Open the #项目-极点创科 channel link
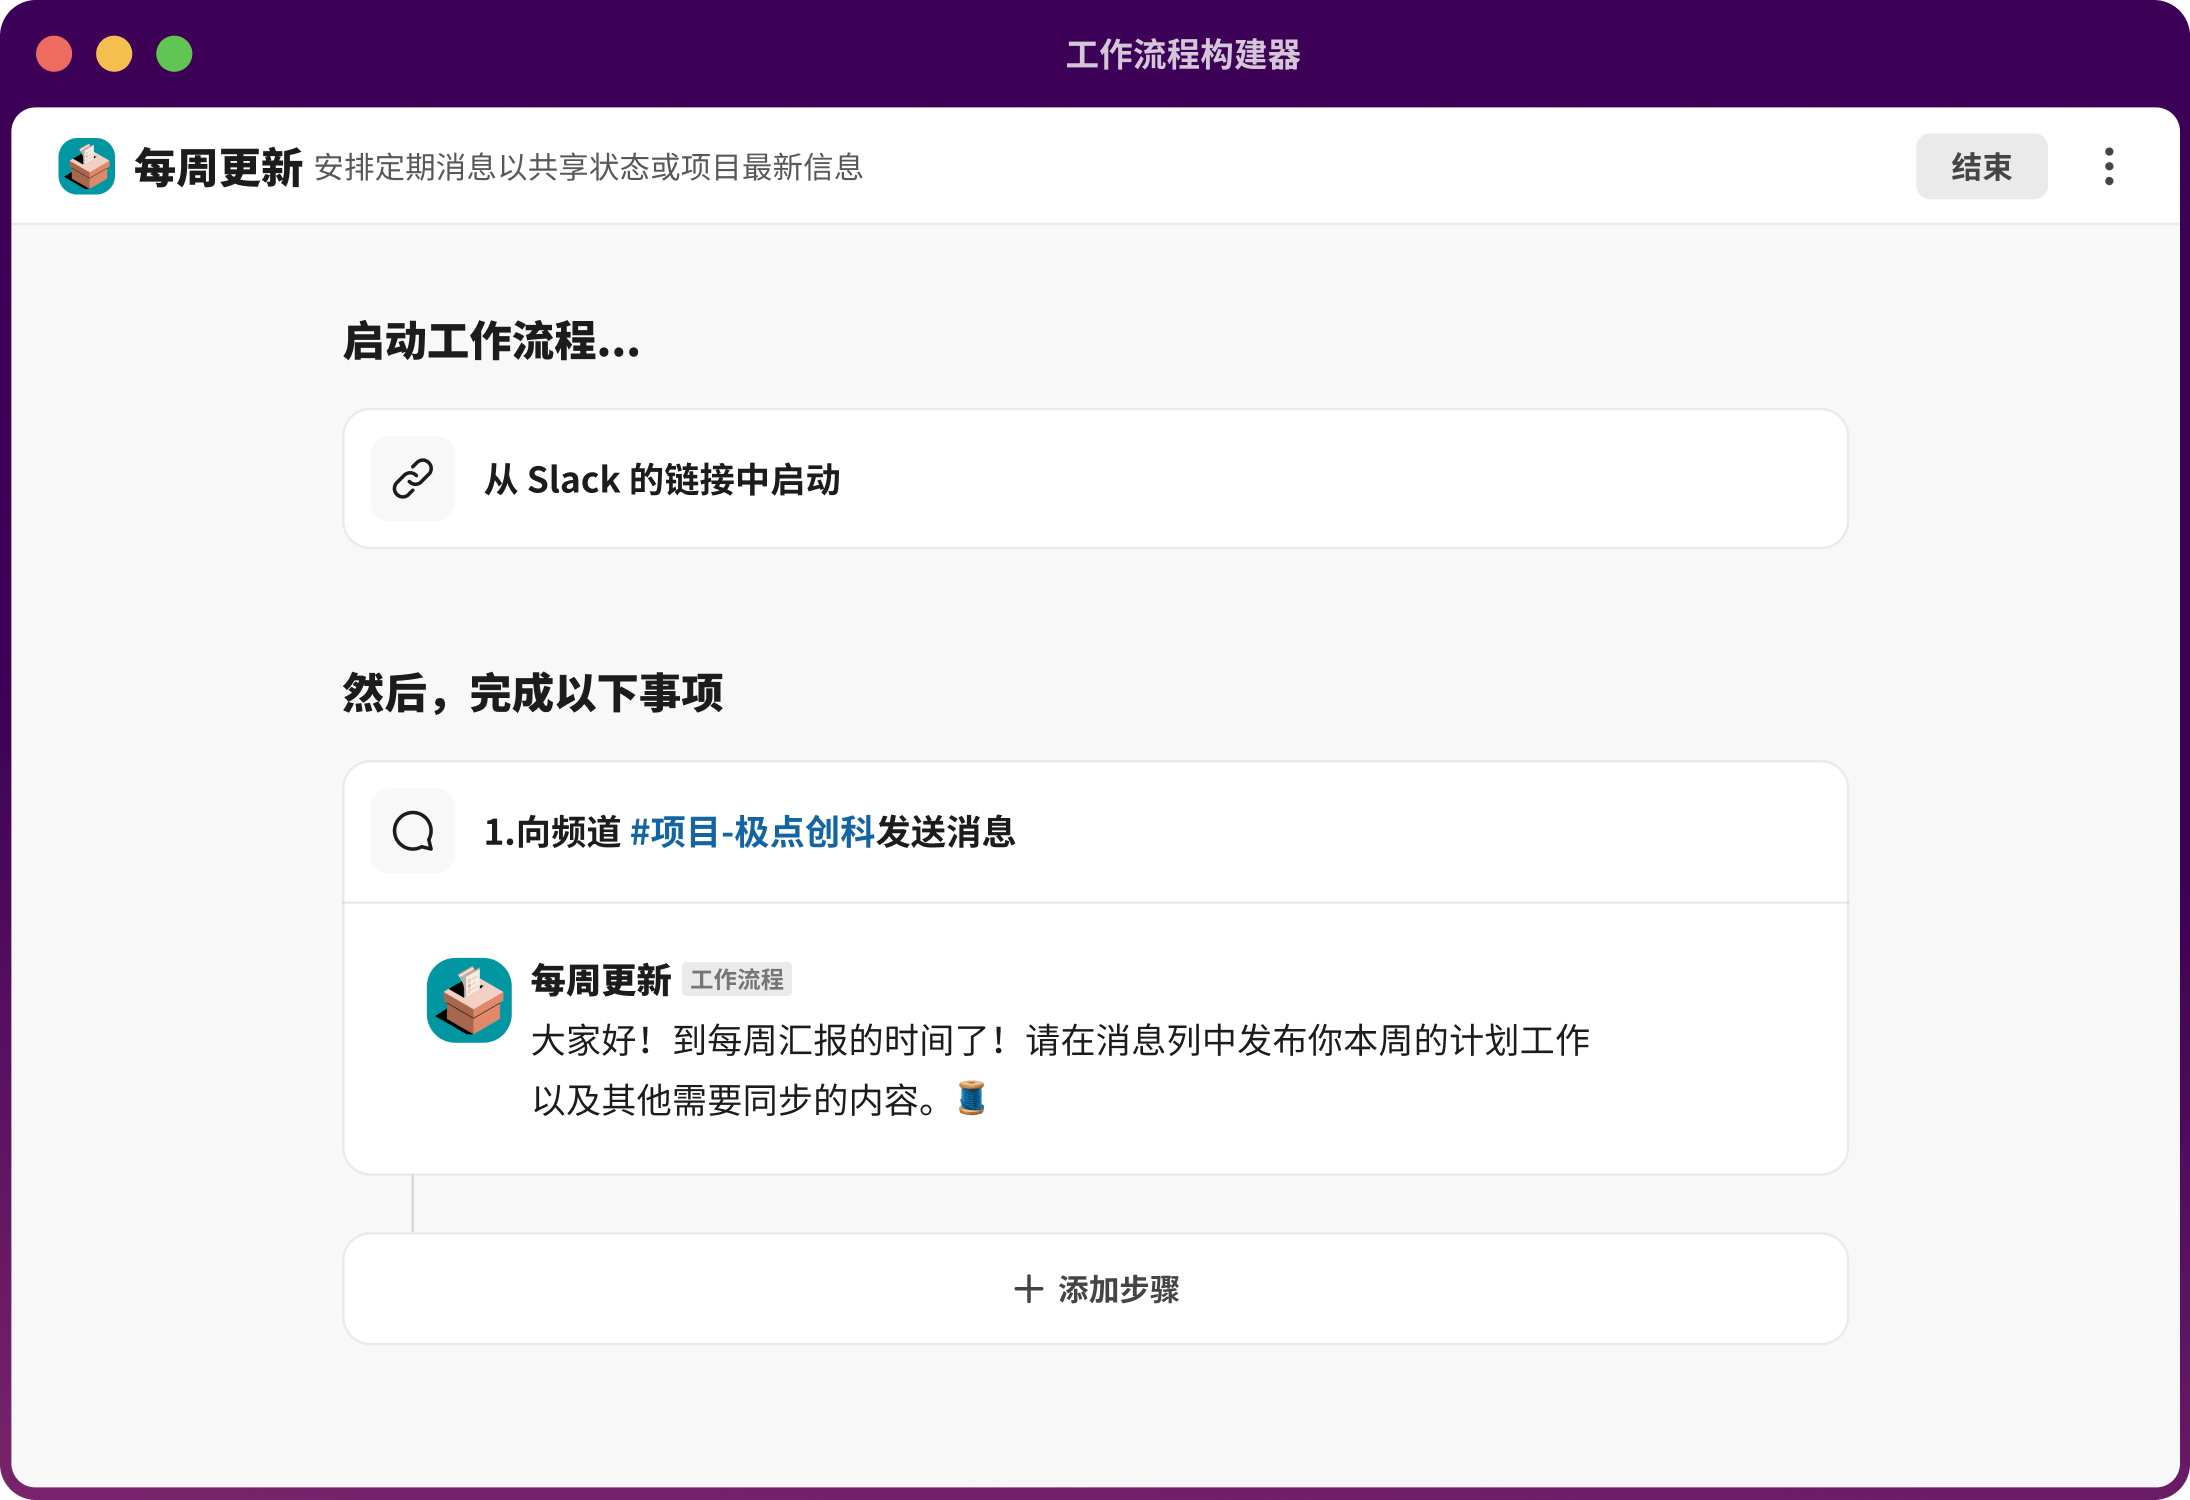 [754, 832]
